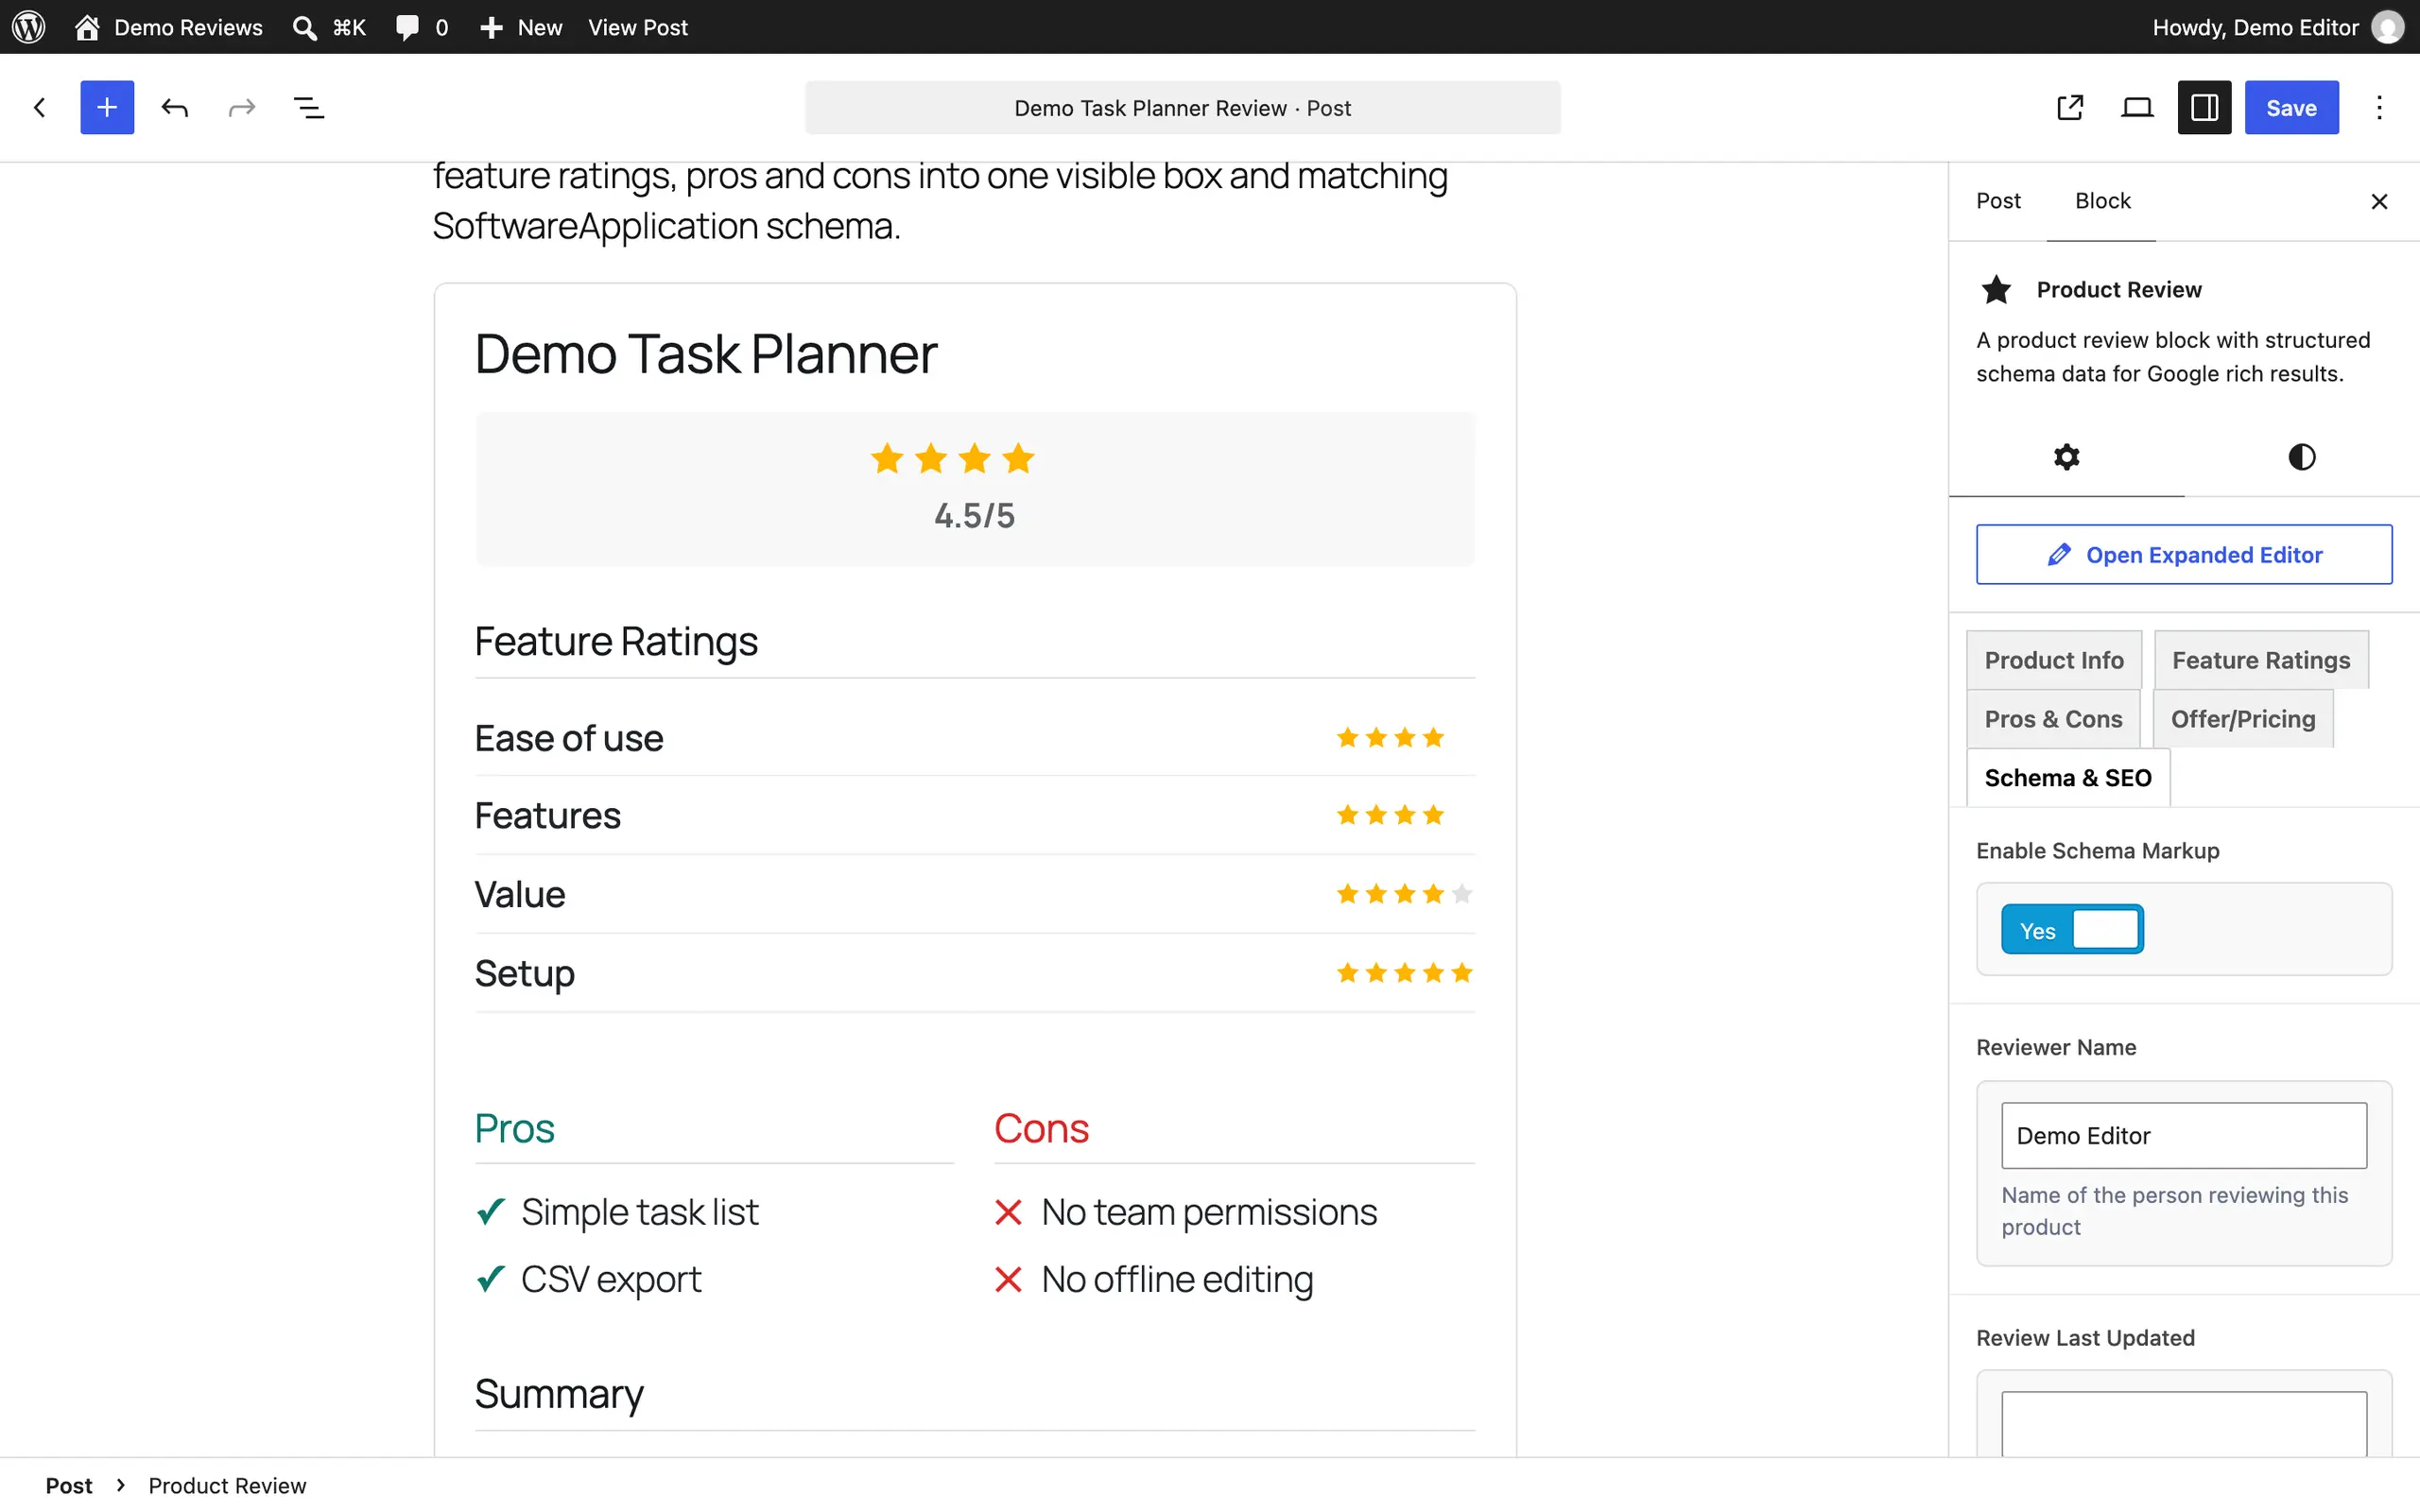The width and height of the screenshot is (2420, 1512).
Task: Click the Demo Task Planner heading
Action: coord(706,354)
